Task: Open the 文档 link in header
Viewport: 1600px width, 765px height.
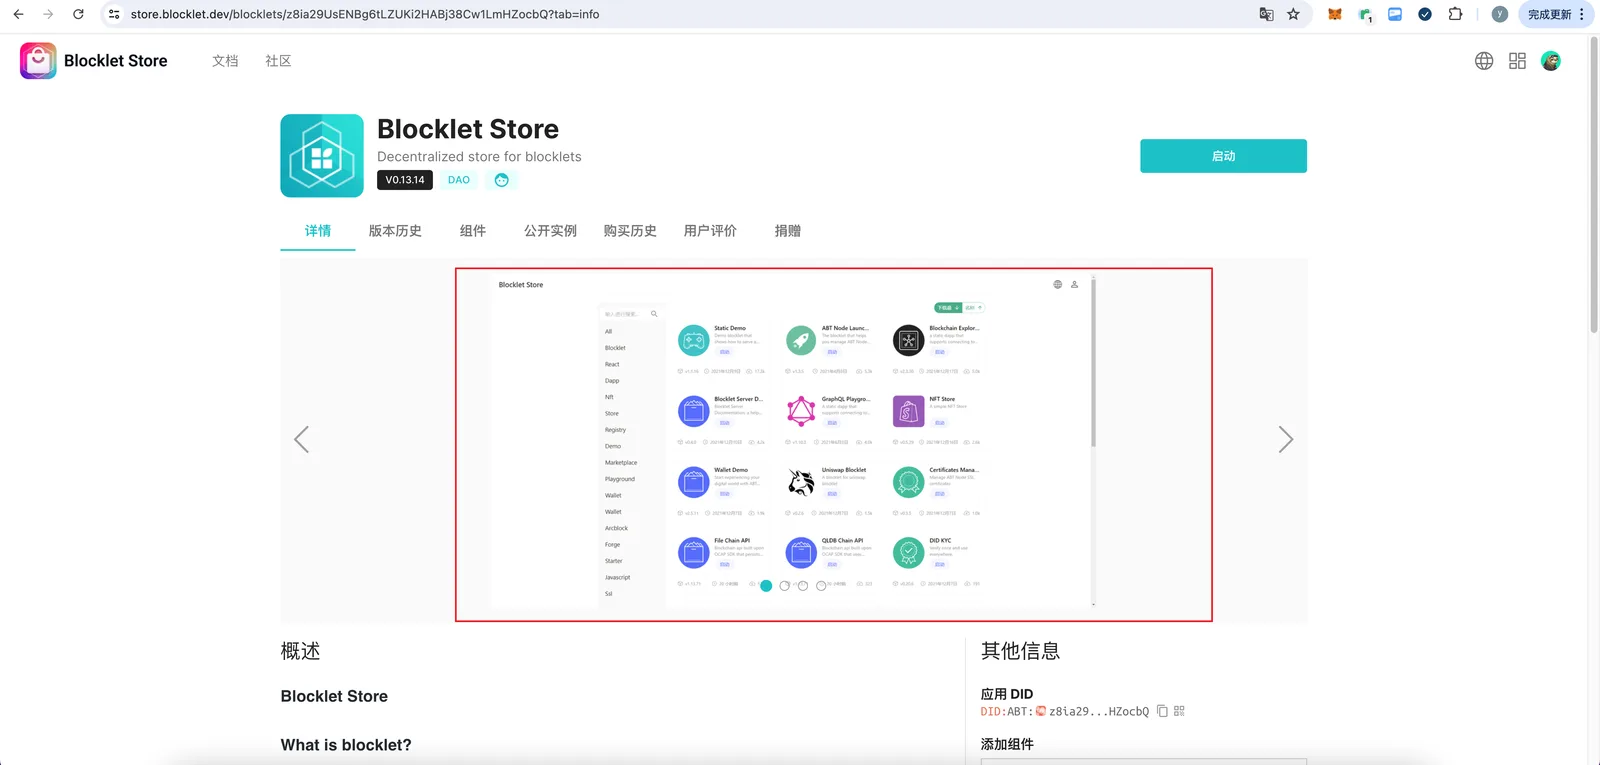Action: tap(225, 61)
